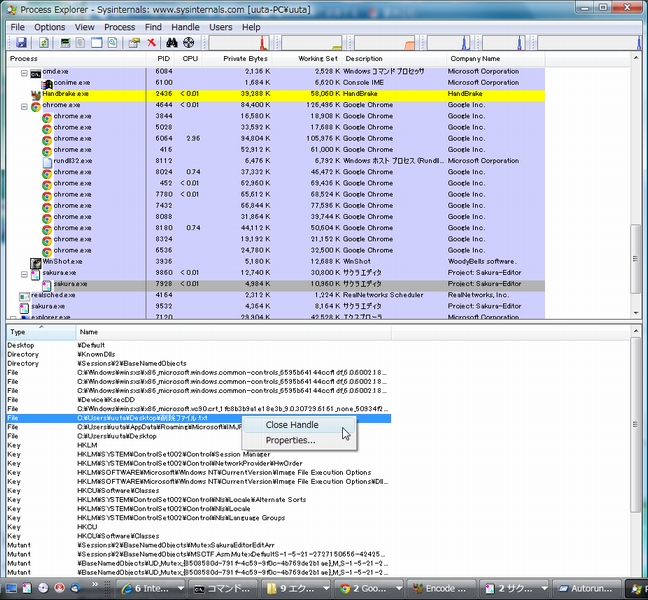Viewport: 648px width, 600px height.
Task: Choose Properties... in context menu
Action: 299,440
